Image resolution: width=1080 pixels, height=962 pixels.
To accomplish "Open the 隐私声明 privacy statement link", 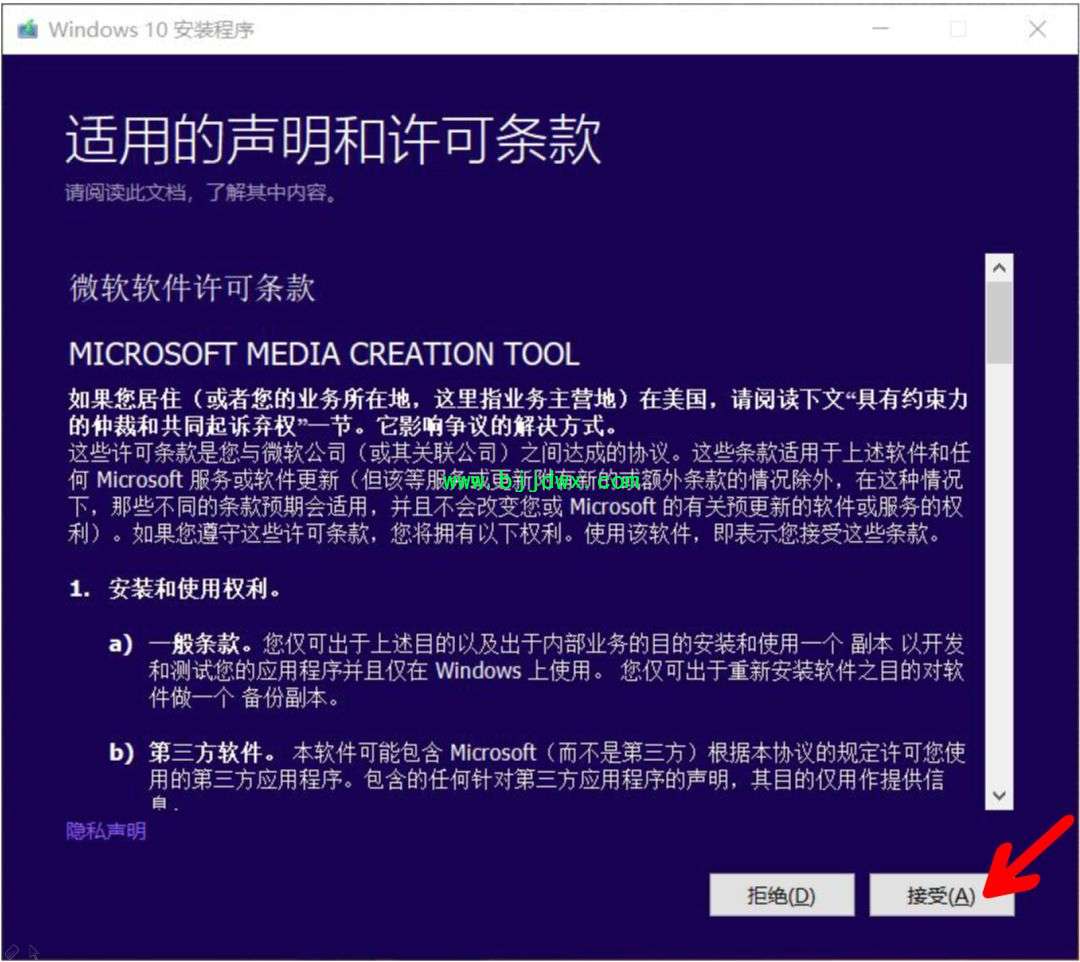I will 106,831.
